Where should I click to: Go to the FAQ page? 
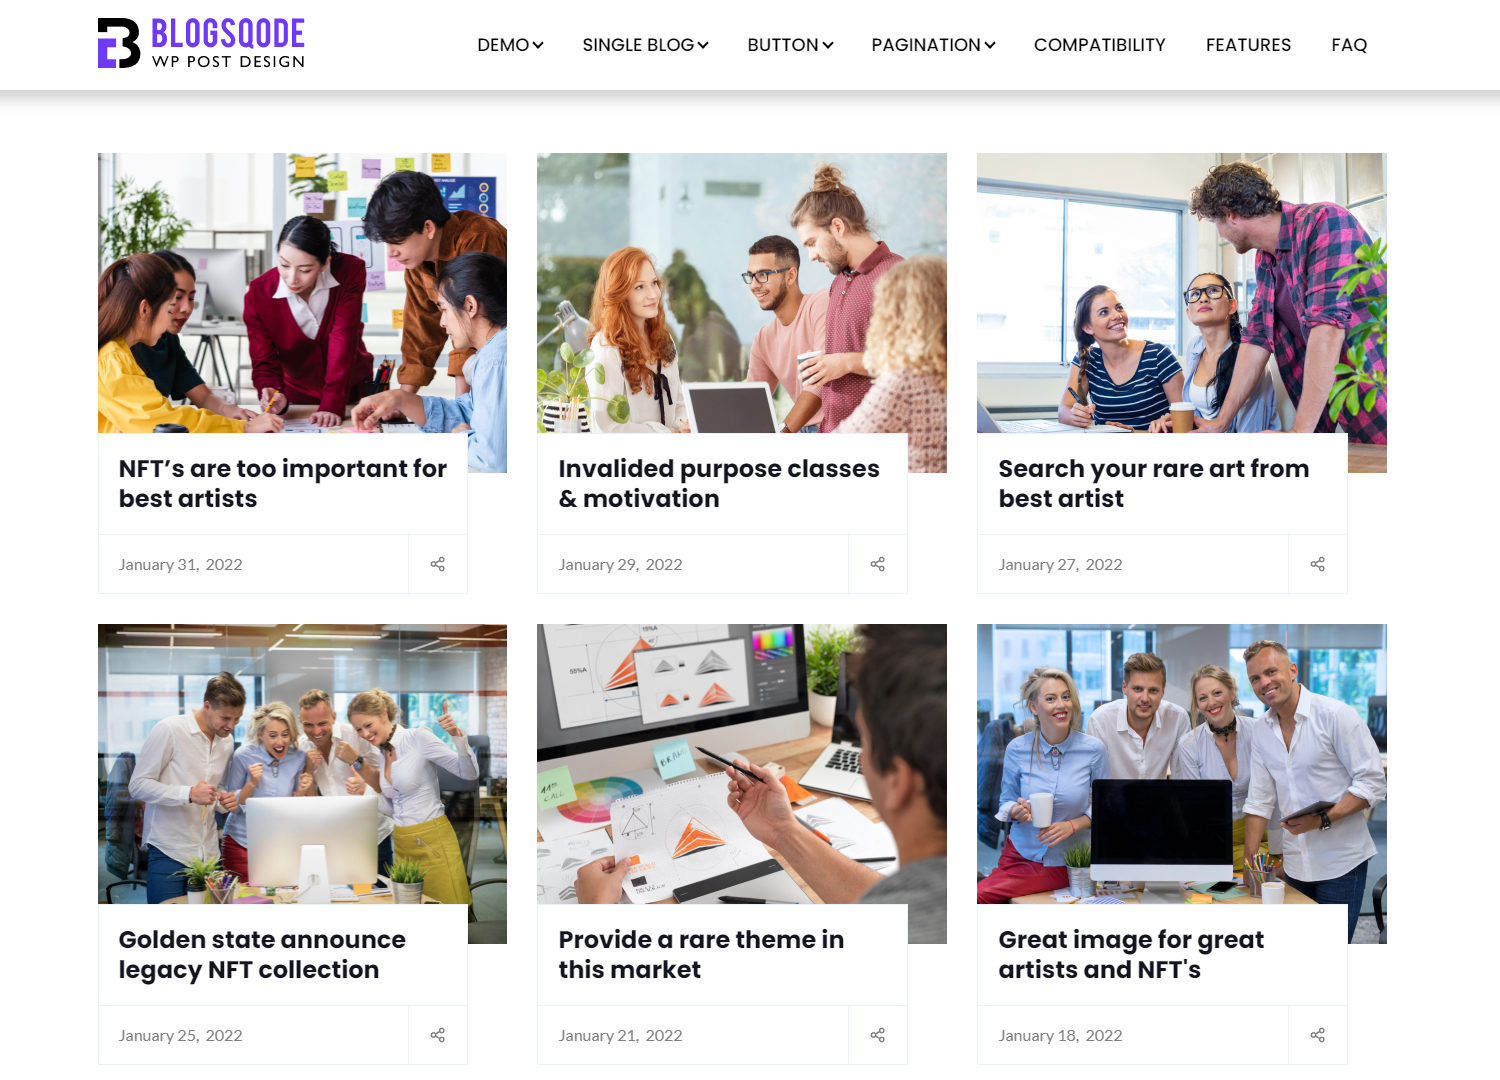click(1349, 45)
